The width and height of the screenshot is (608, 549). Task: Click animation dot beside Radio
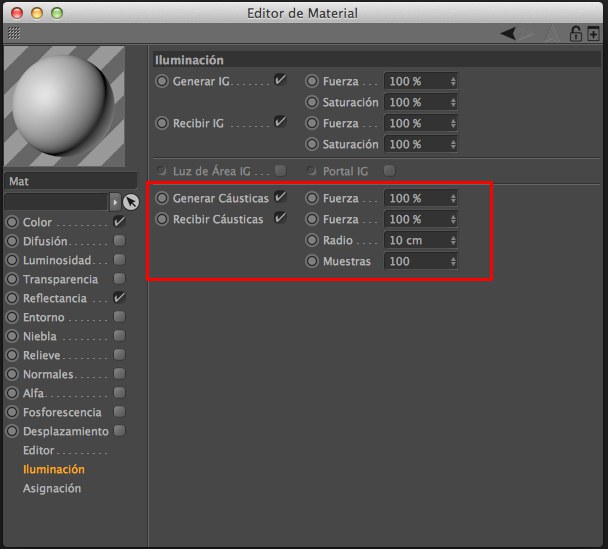[312, 240]
